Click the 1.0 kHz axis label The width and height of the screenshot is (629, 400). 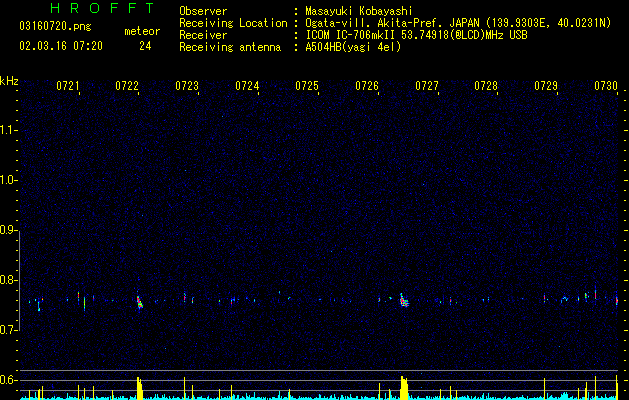[x=8, y=180]
